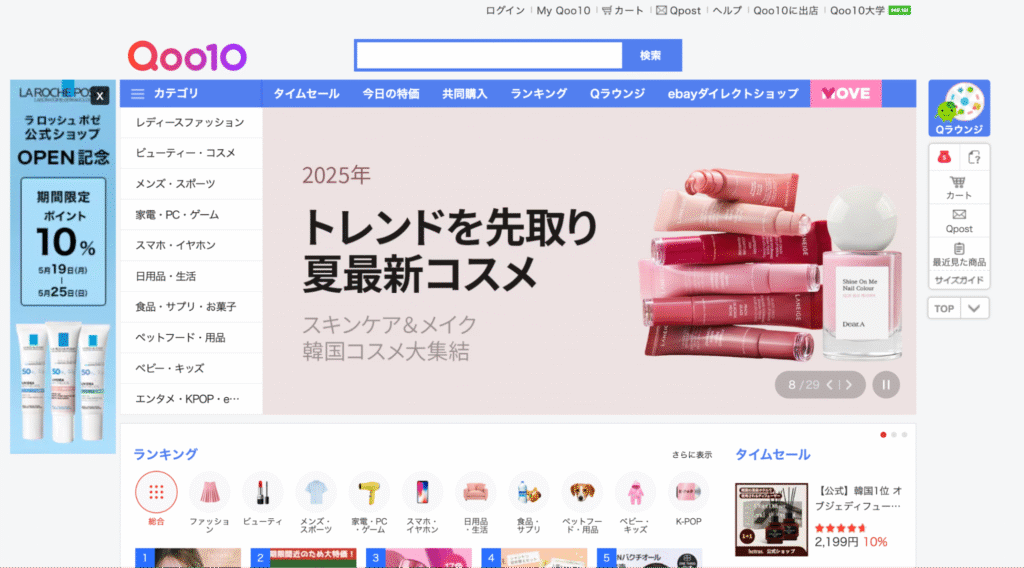
Task: Select 家電・PC・ゲーム ranking category icon
Action: coord(369,492)
